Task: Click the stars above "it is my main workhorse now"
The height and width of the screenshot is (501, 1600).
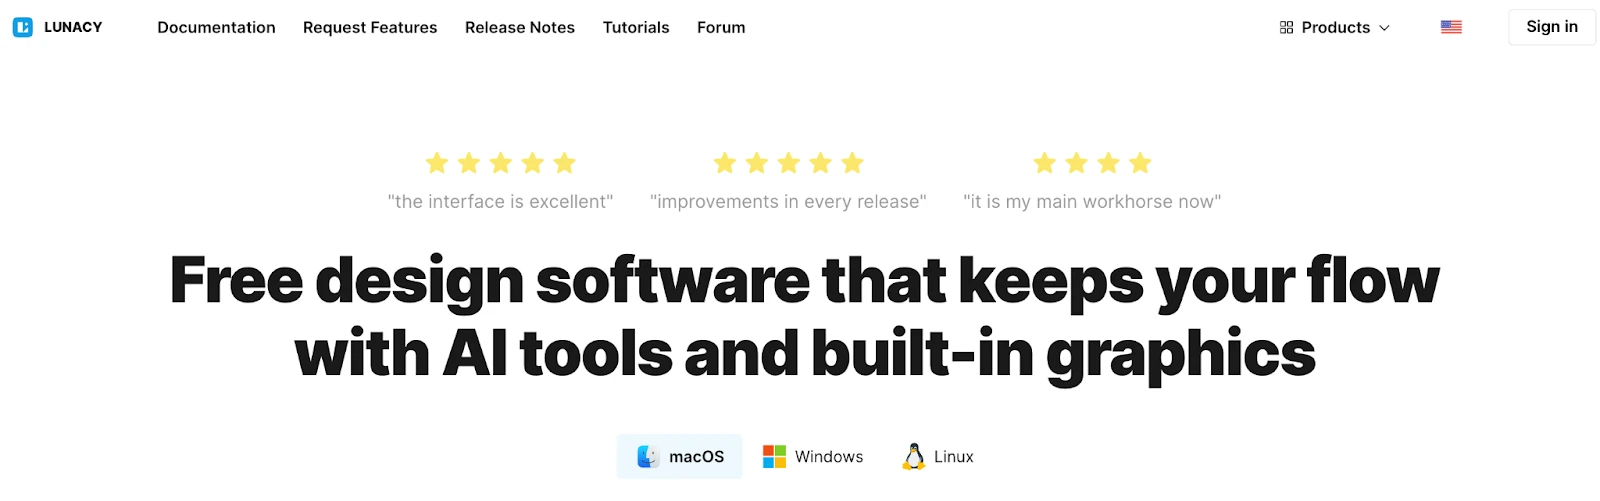Action: pos(1092,163)
